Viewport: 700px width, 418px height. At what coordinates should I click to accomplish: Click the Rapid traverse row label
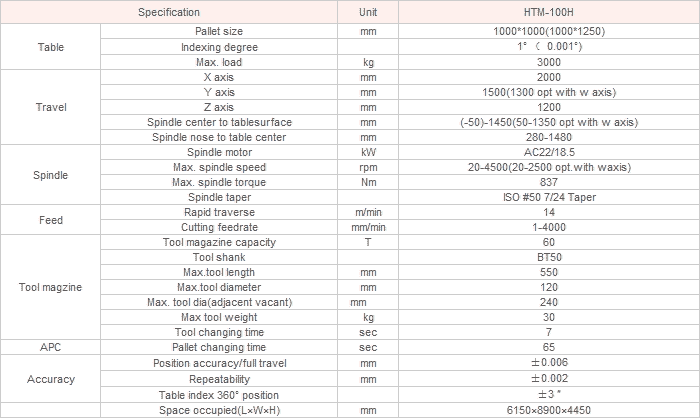pos(219,212)
